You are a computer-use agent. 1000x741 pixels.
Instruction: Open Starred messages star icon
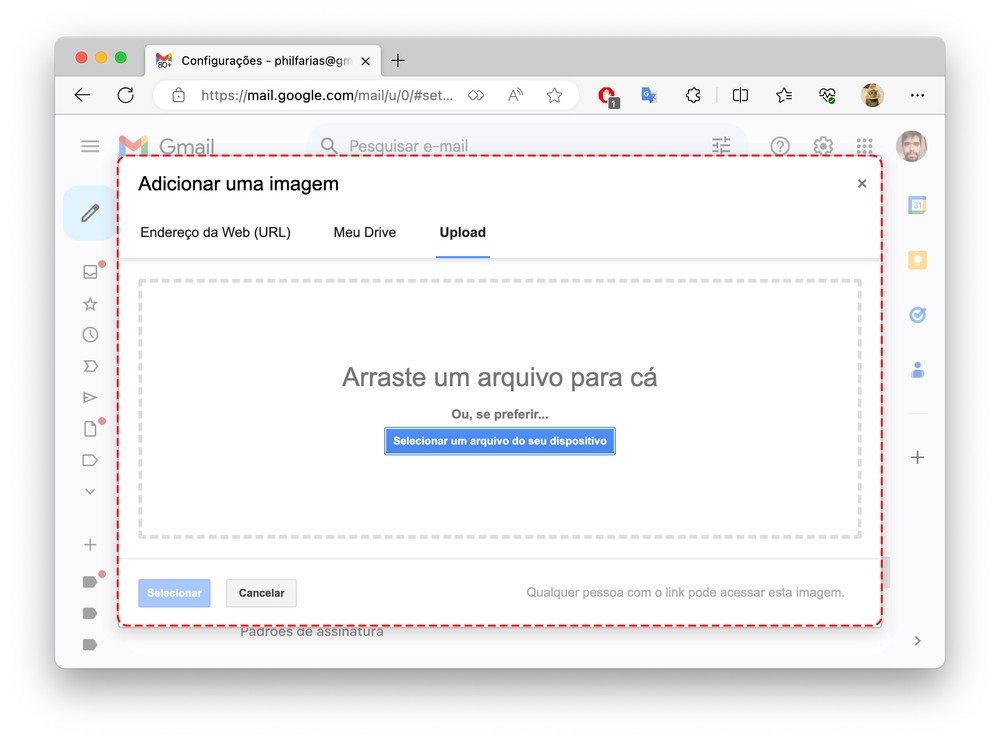click(90, 304)
